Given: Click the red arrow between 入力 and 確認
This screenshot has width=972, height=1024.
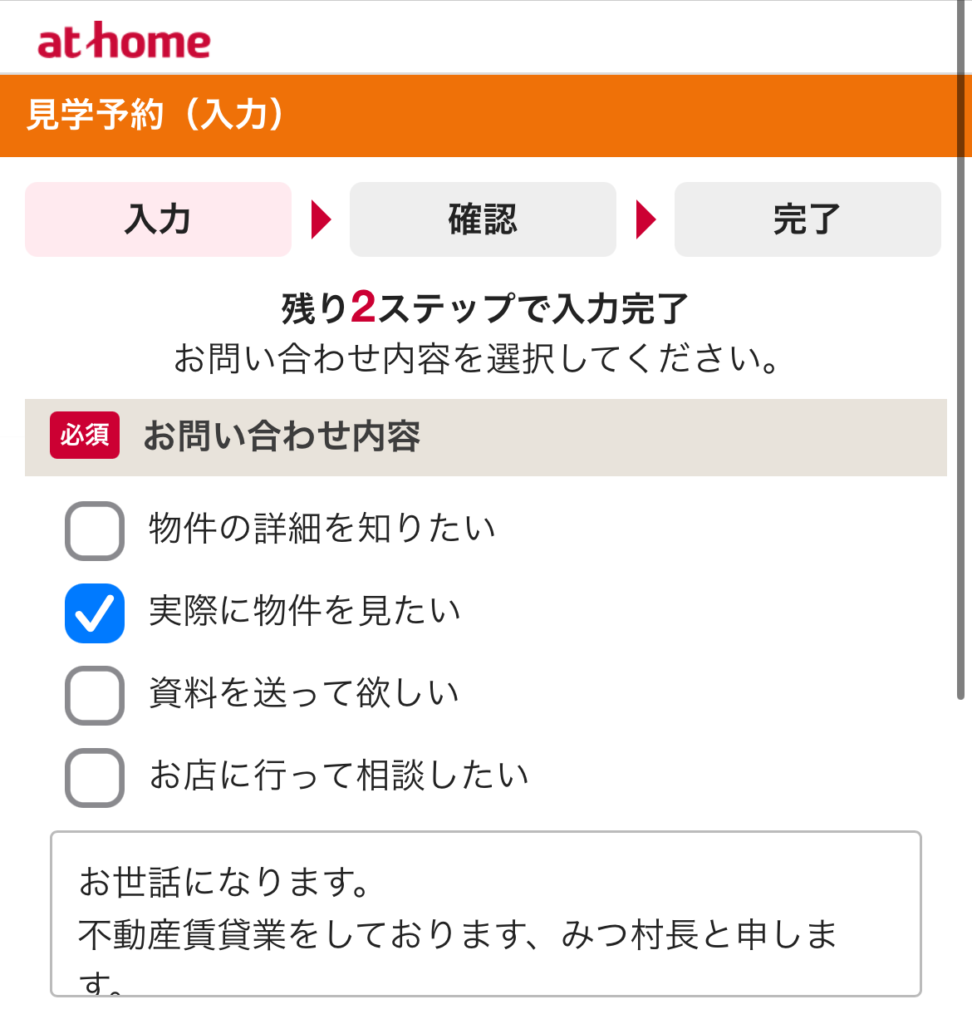Looking at the screenshot, I should pyautogui.click(x=321, y=220).
